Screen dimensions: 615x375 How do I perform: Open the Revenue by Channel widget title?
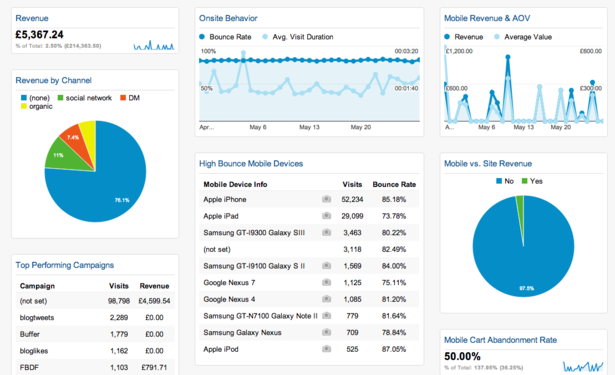[x=53, y=80]
